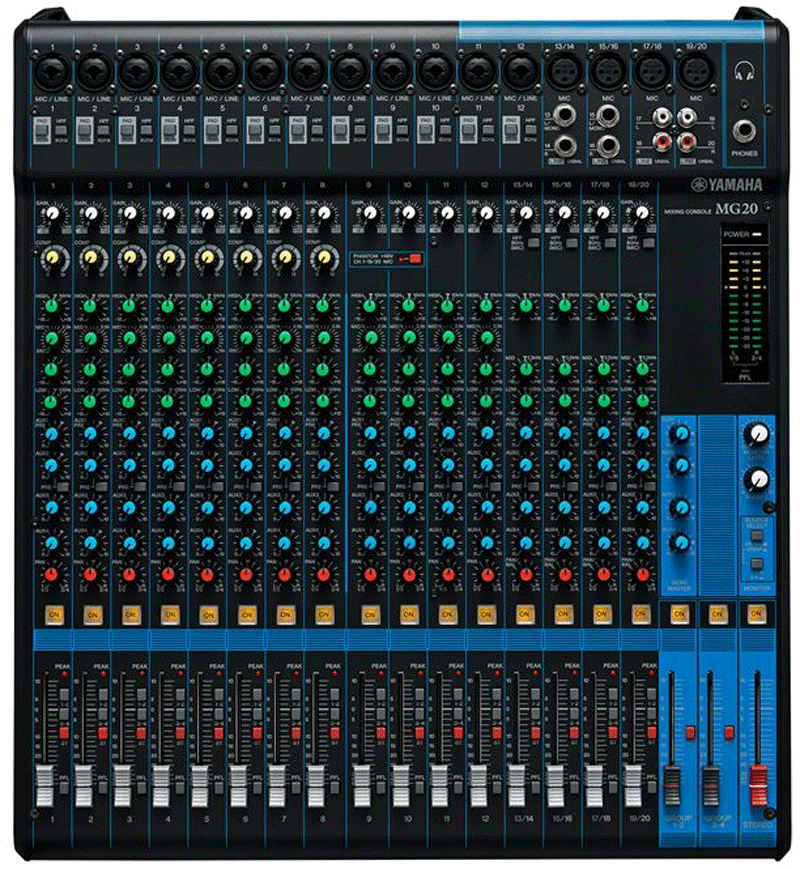Click the GROUP 3-4 fader cap
Image resolution: width=800 pixels, height=869 pixels.
tap(710, 786)
